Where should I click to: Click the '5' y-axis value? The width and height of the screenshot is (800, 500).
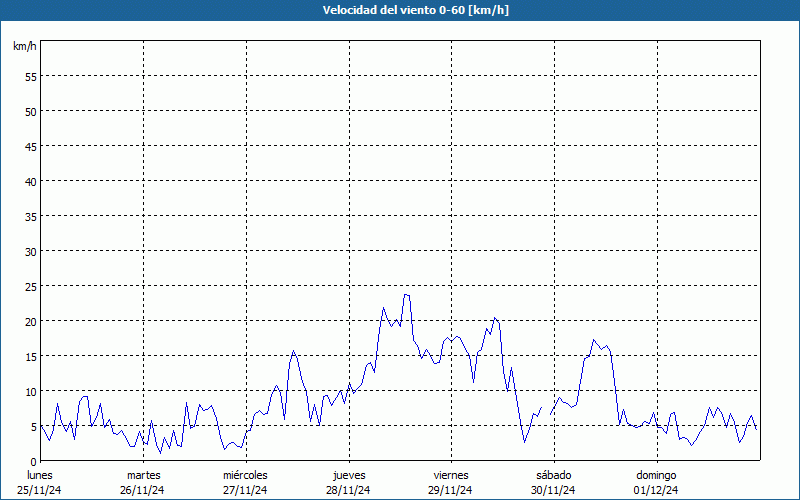(34, 427)
